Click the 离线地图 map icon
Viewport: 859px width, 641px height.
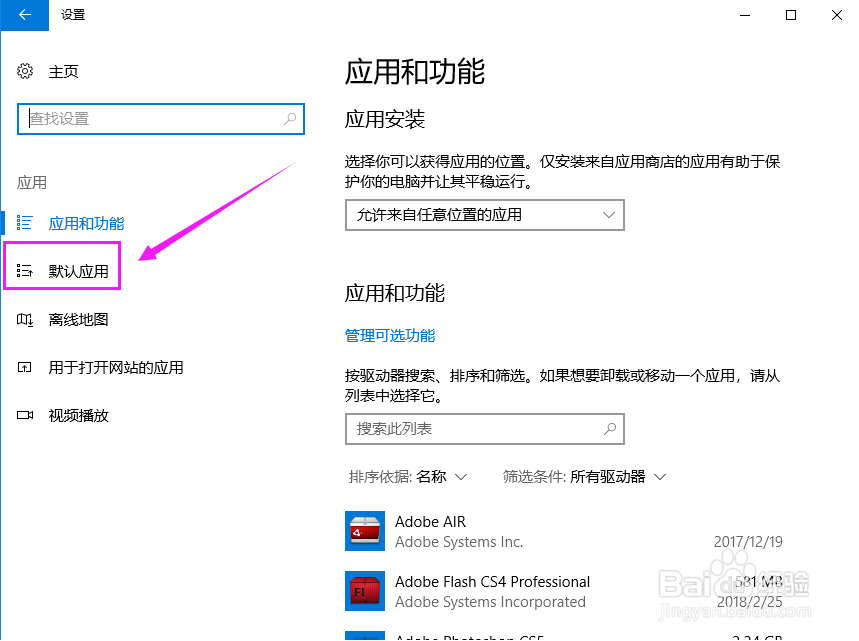(25, 319)
